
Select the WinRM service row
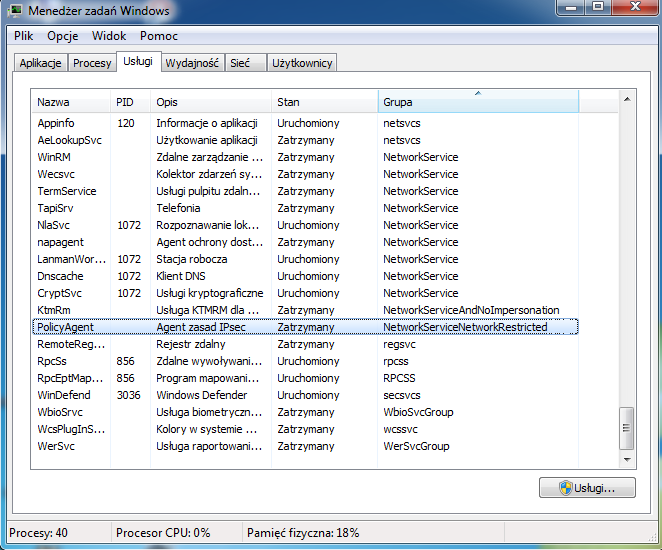[305, 157]
